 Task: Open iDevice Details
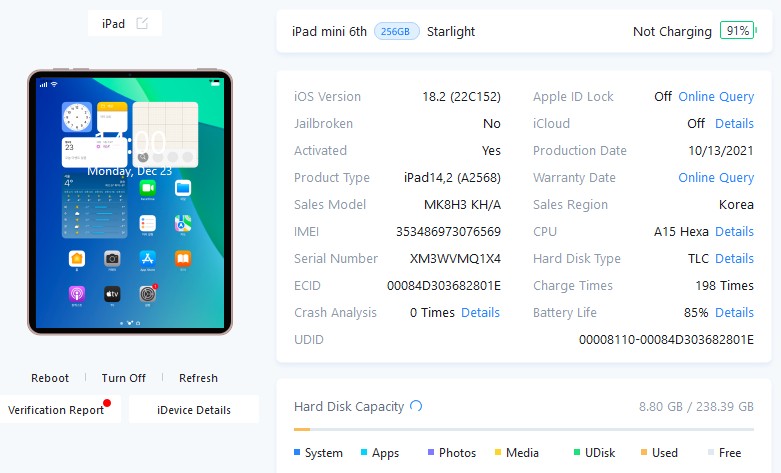coord(194,410)
